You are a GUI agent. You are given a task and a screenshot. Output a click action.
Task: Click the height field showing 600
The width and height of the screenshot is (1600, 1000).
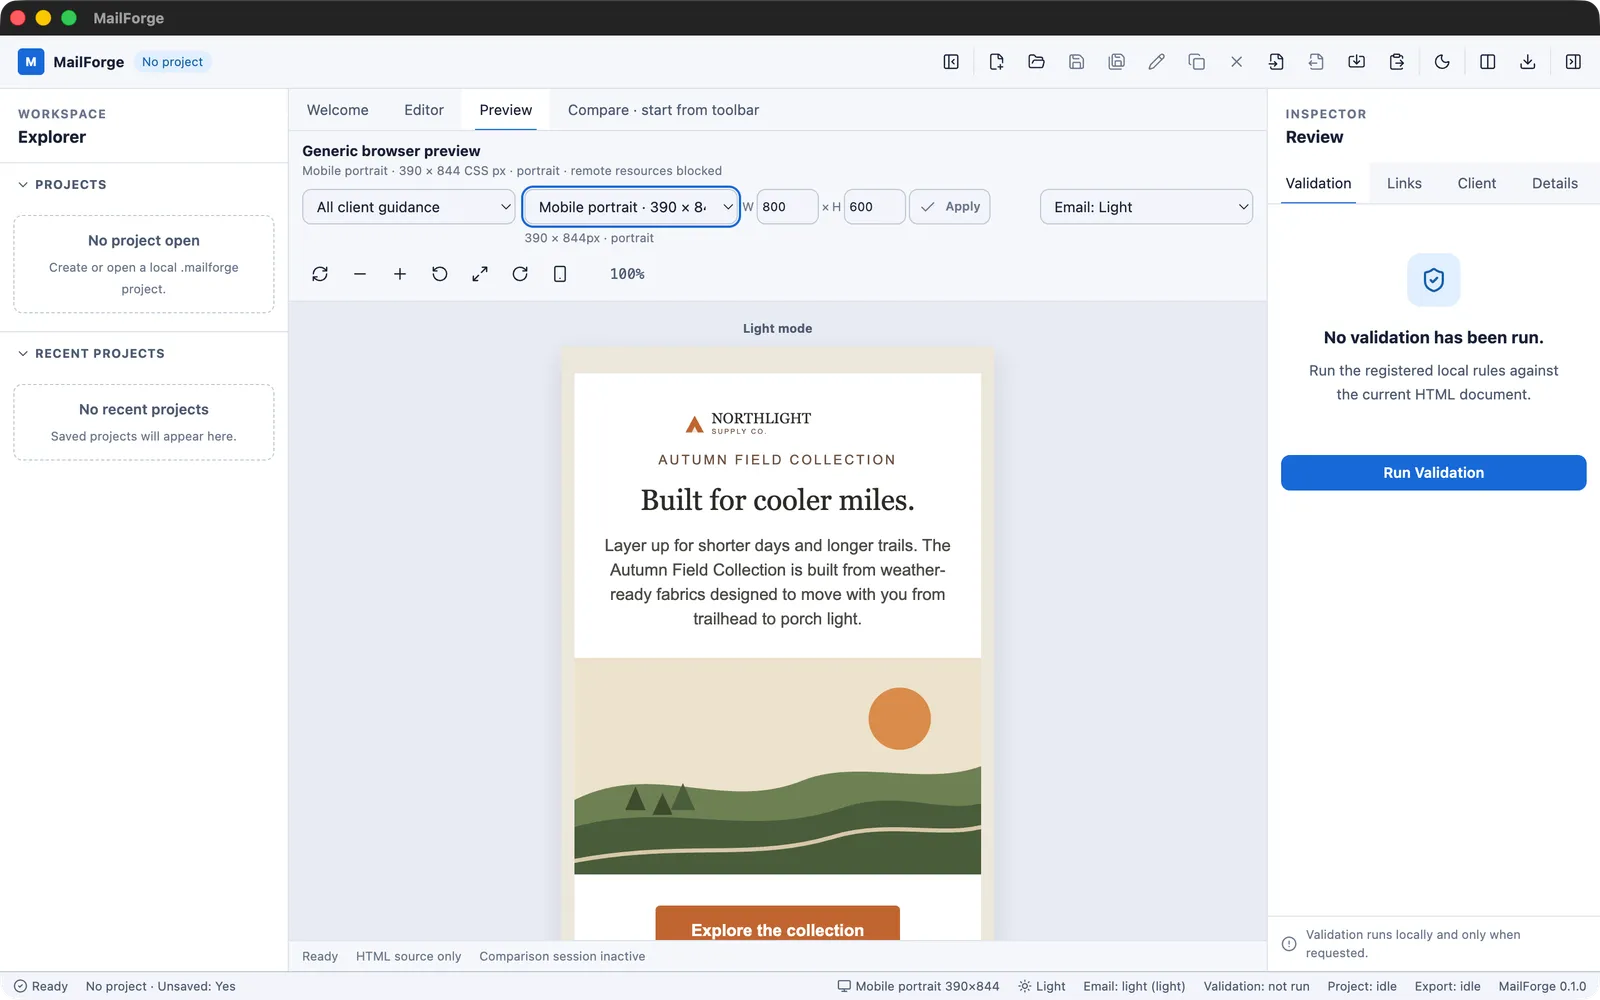[x=875, y=207]
